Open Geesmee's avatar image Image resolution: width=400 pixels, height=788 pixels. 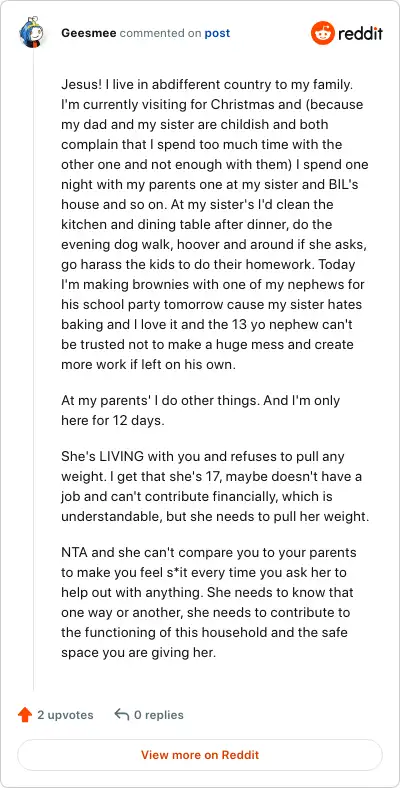coord(32,33)
